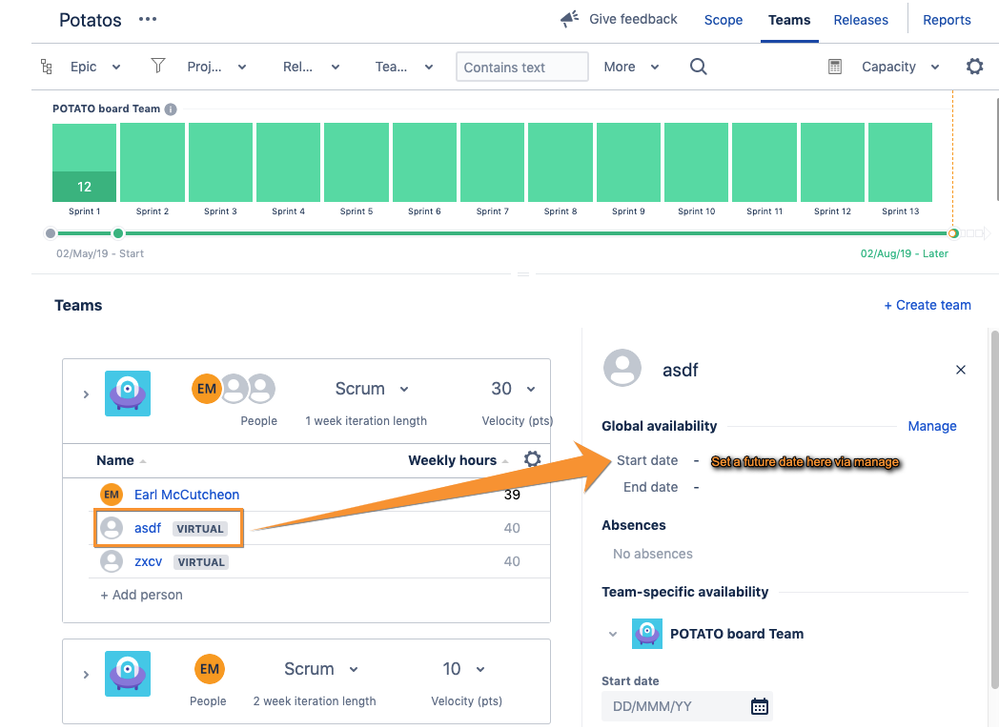Focus the Contains text search field
The height and width of the screenshot is (727, 999).
pyautogui.click(x=522, y=66)
